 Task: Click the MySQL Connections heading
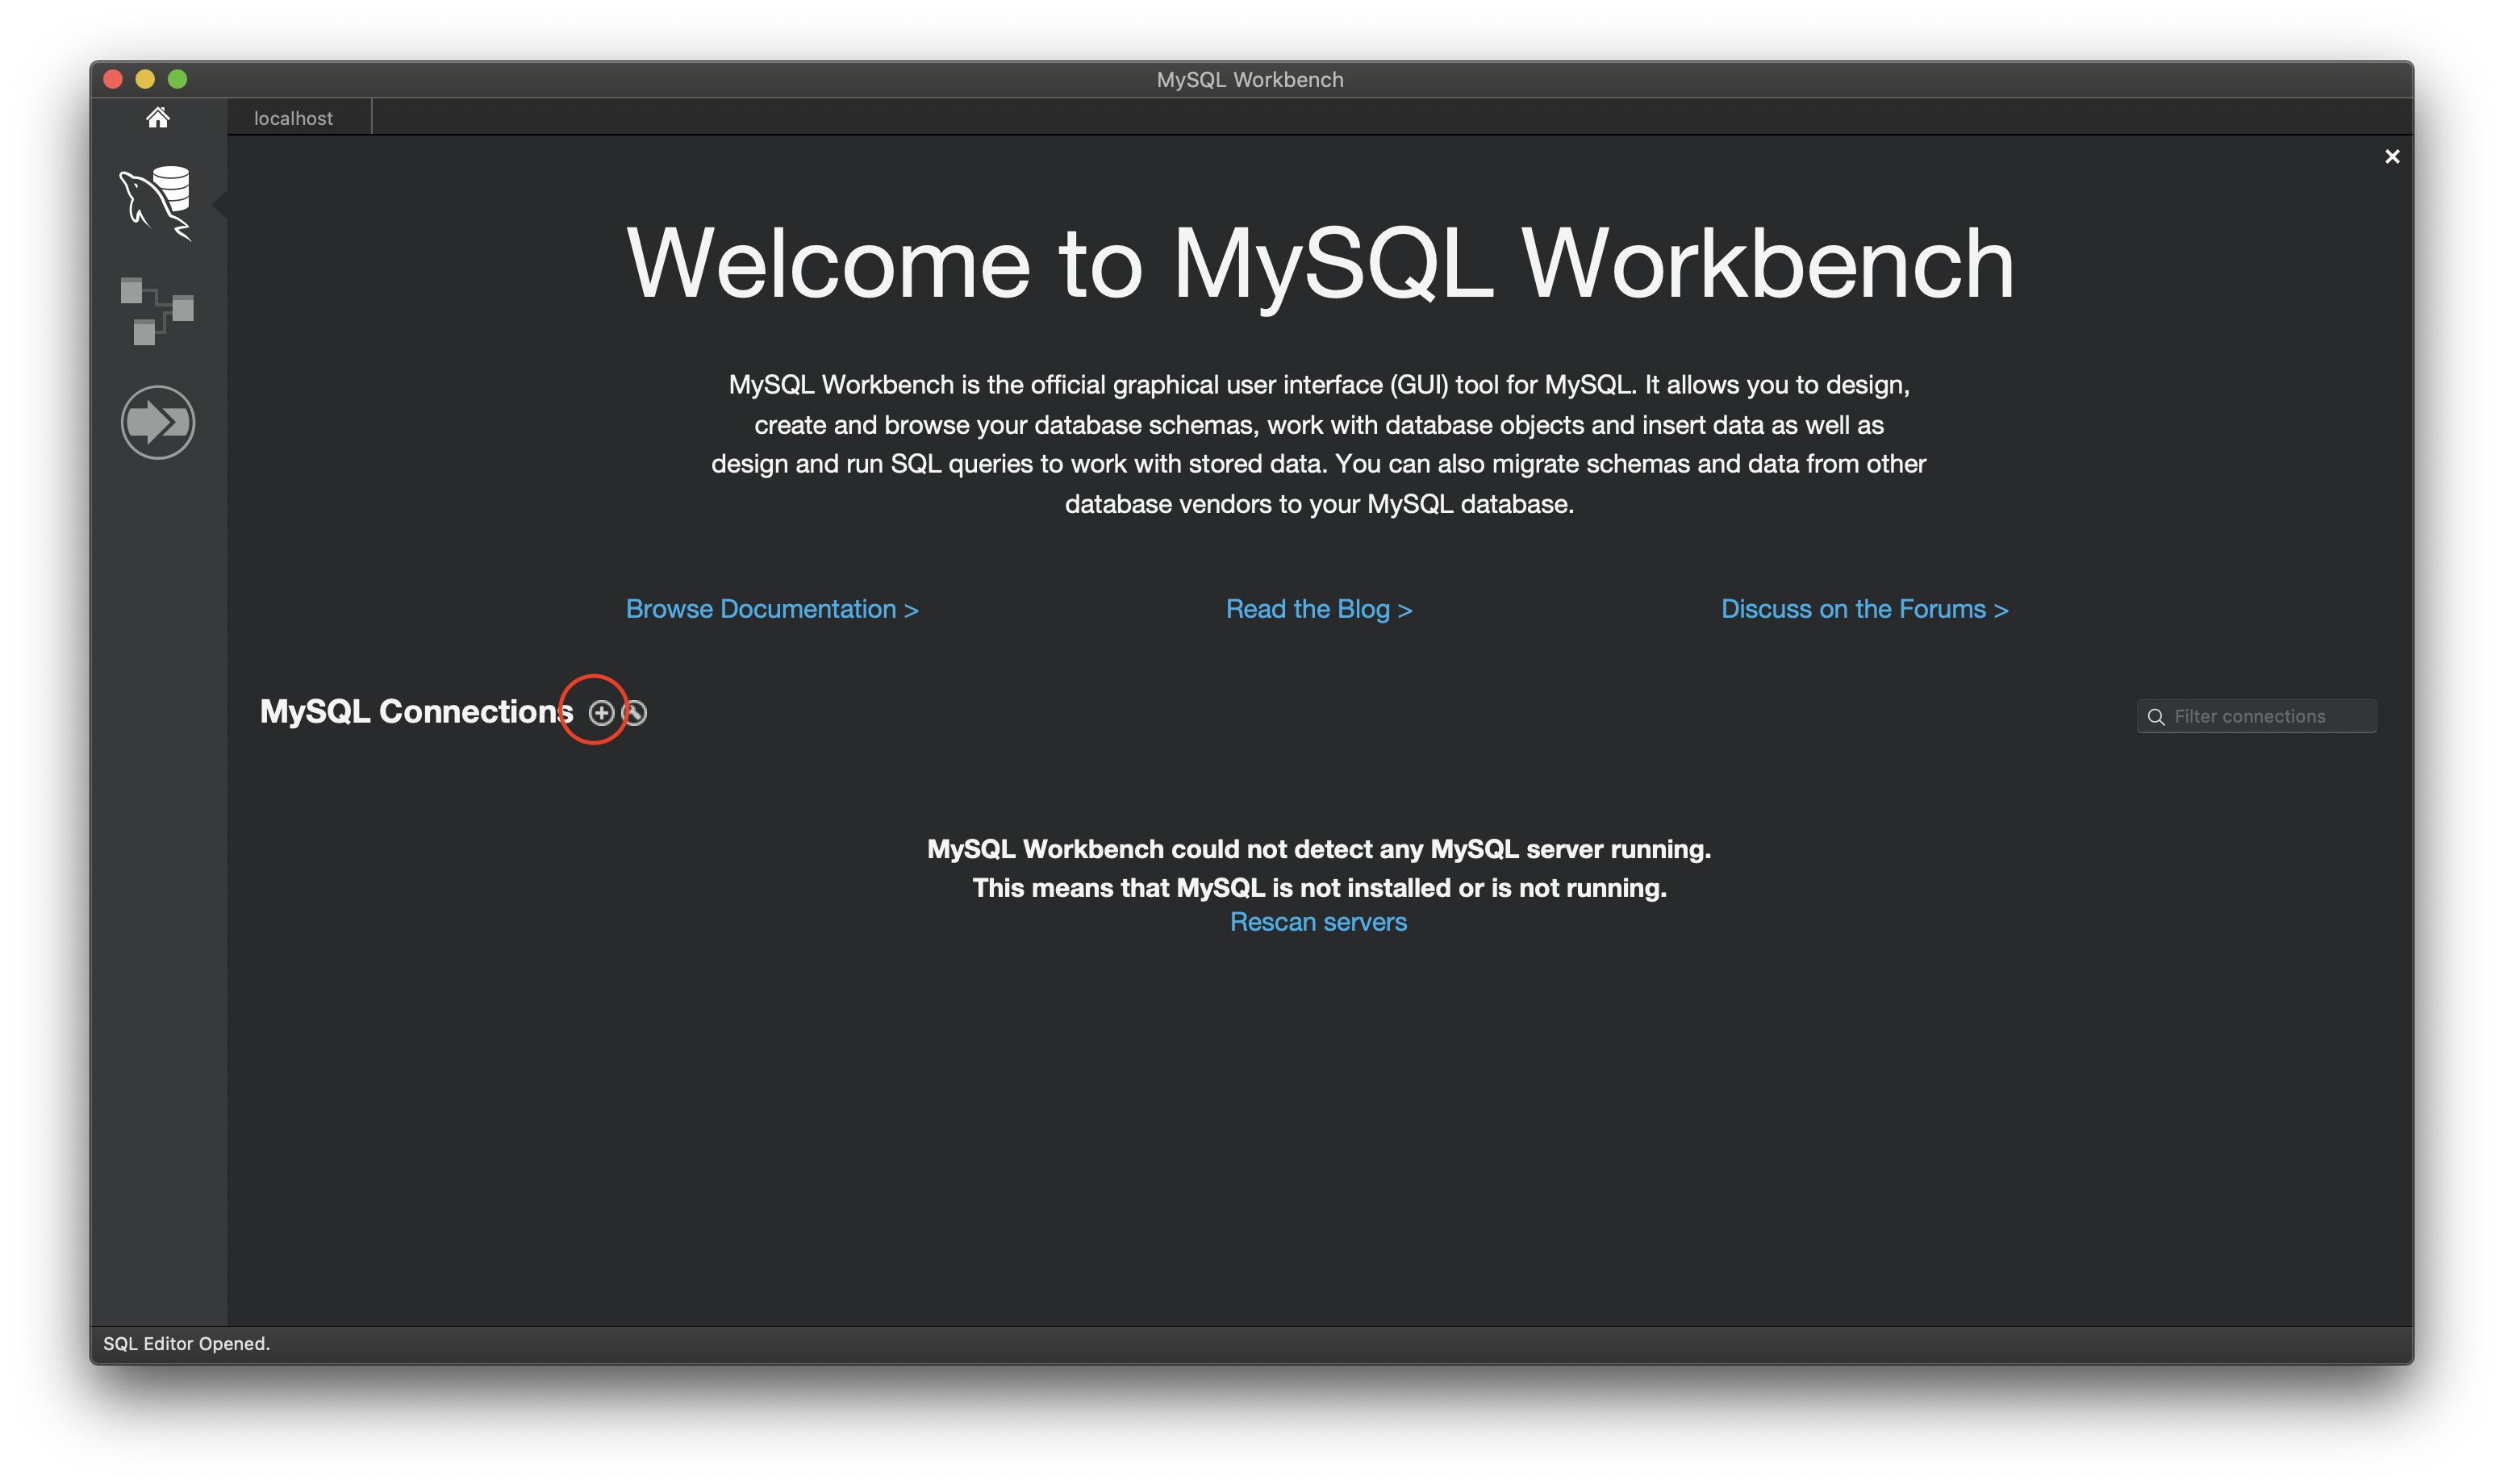[x=416, y=712]
